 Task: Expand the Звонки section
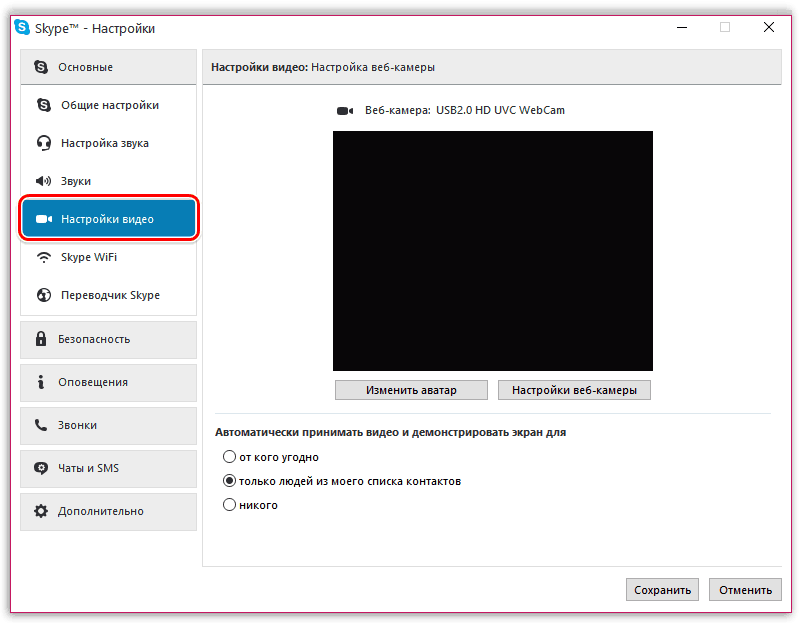tap(108, 426)
